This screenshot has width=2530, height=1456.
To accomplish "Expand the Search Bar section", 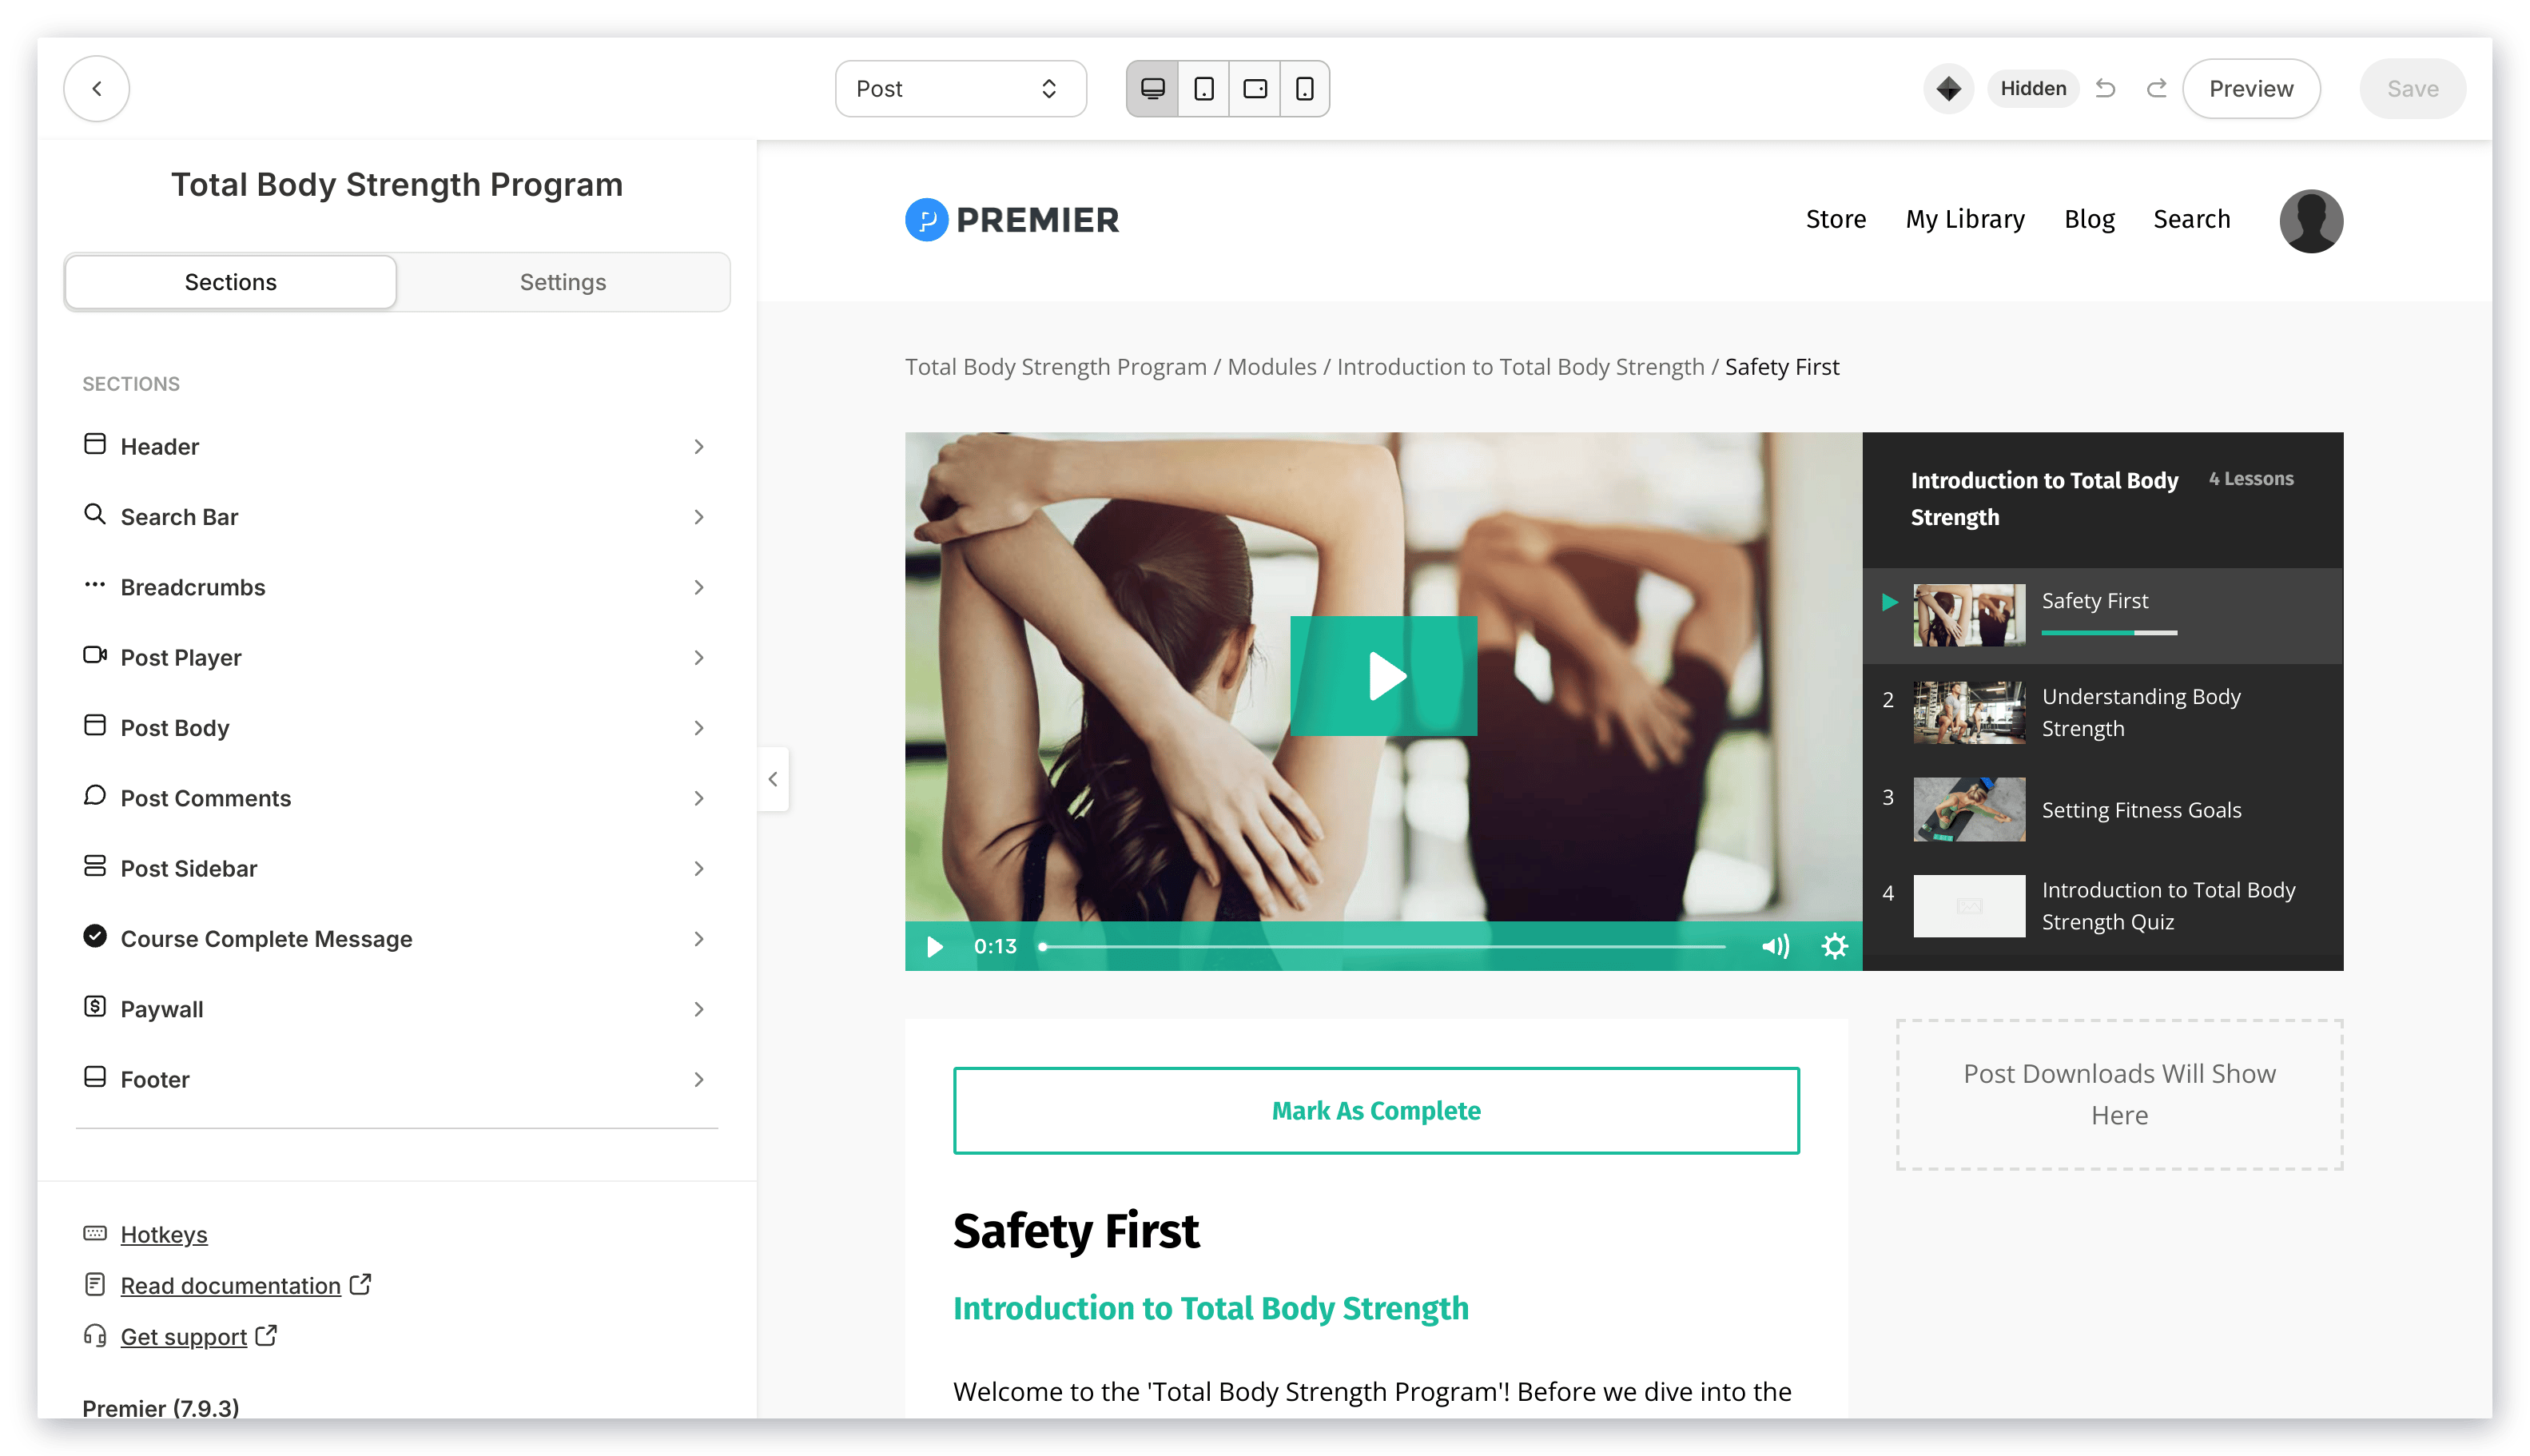I will click(x=396, y=516).
